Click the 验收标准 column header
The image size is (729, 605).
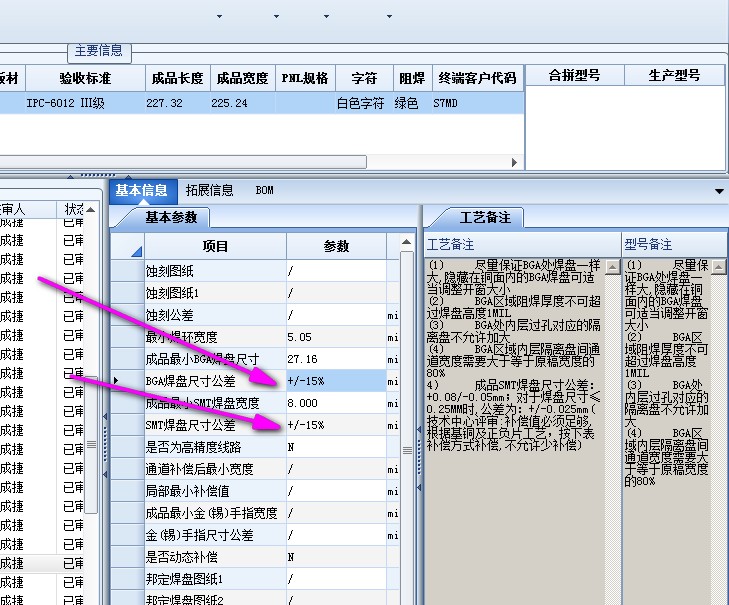86,78
